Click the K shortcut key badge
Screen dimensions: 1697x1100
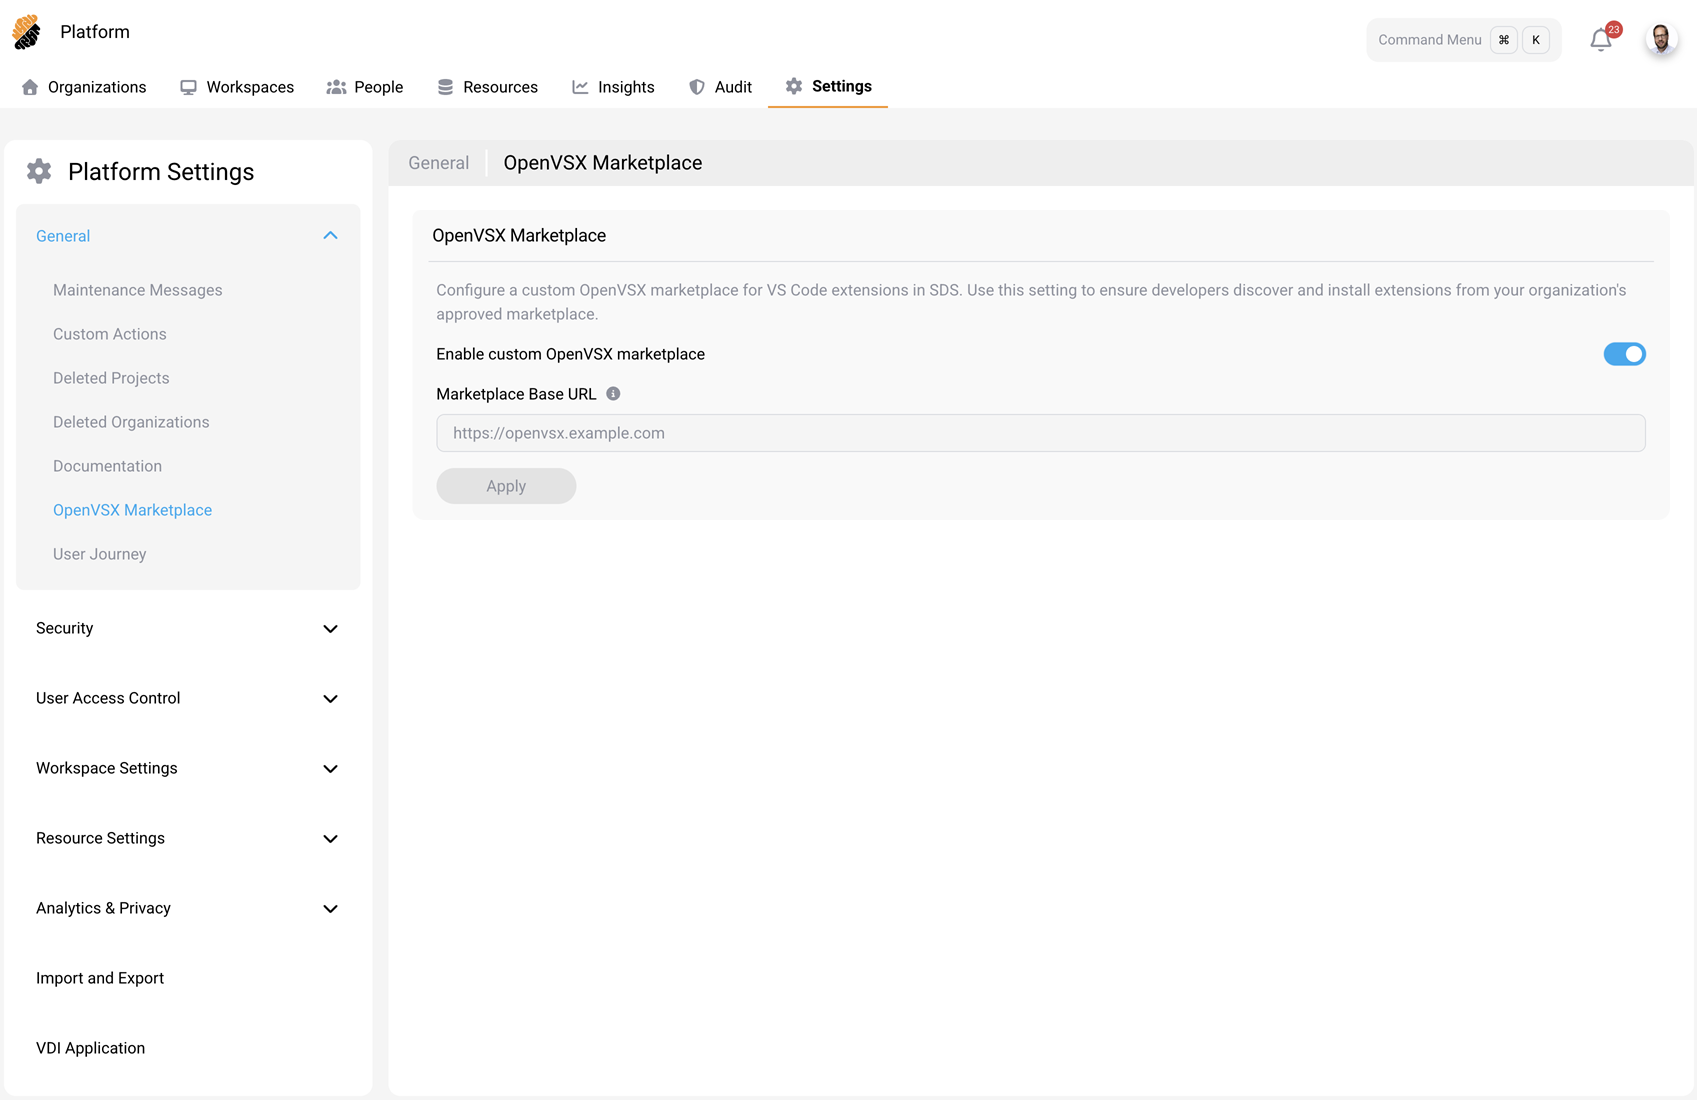[1536, 40]
